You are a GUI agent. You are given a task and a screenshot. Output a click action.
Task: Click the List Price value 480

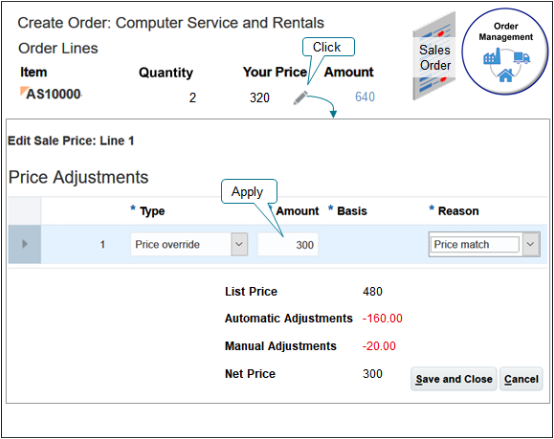pyautogui.click(x=372, y=292)
